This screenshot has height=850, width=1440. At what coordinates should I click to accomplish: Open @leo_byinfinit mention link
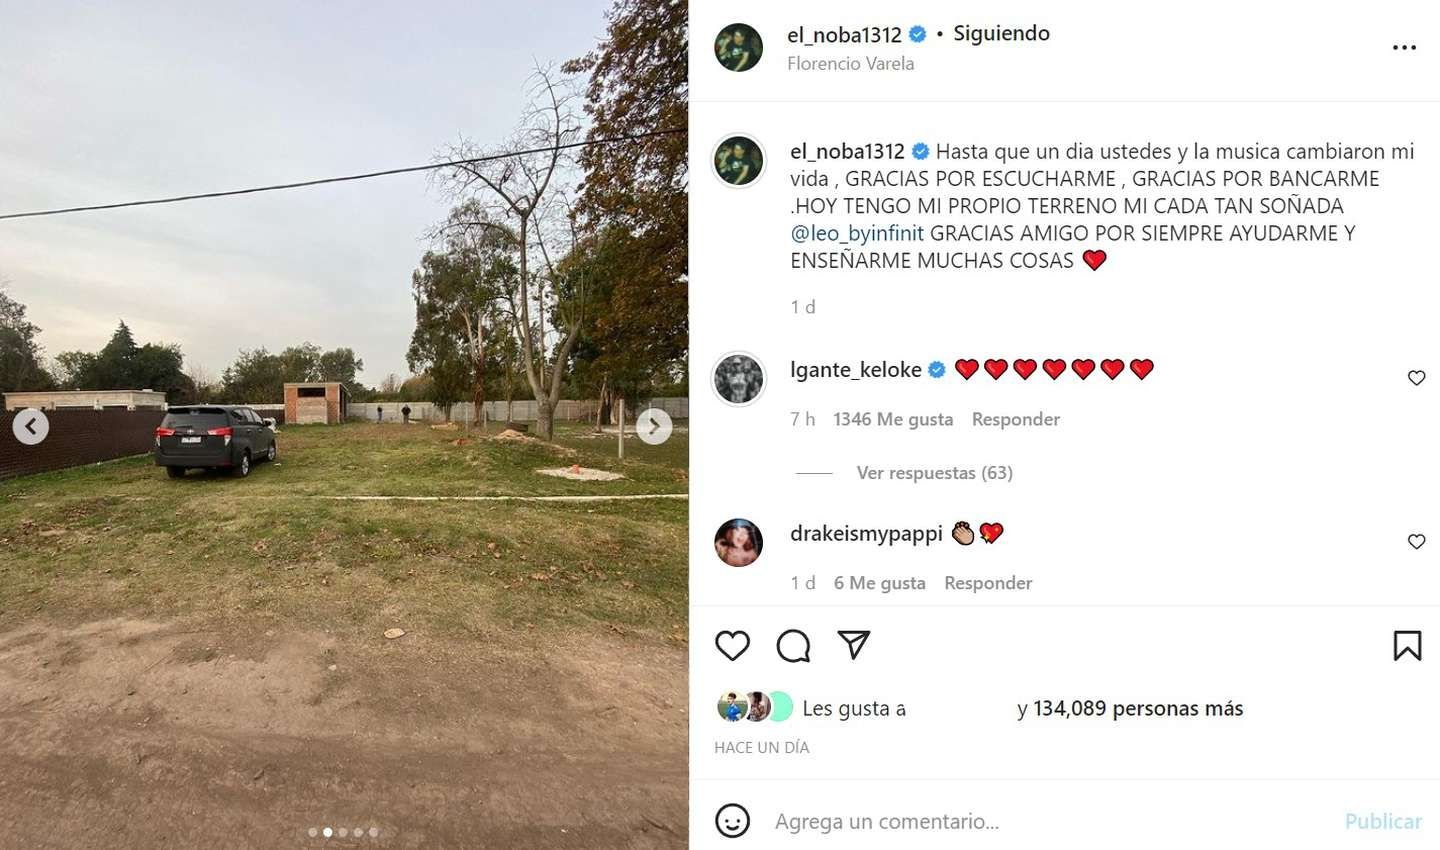857,233
